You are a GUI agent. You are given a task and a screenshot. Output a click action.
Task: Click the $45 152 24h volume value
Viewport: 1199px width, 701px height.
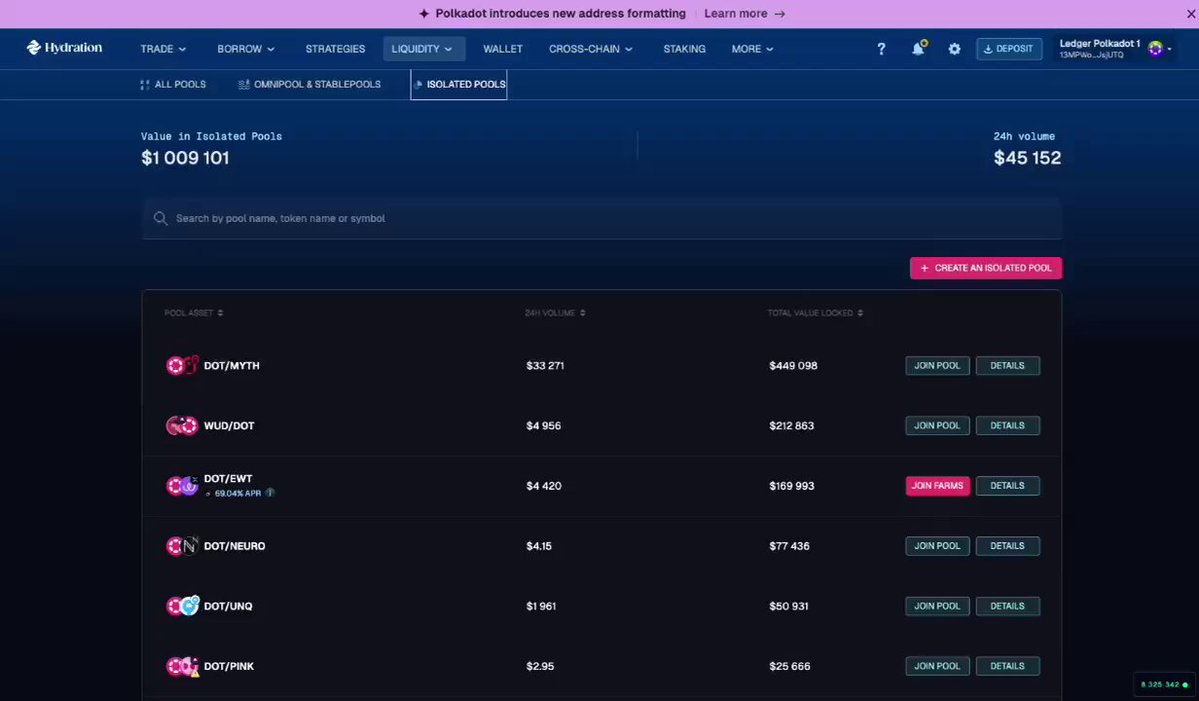(x=1027, y=158)
